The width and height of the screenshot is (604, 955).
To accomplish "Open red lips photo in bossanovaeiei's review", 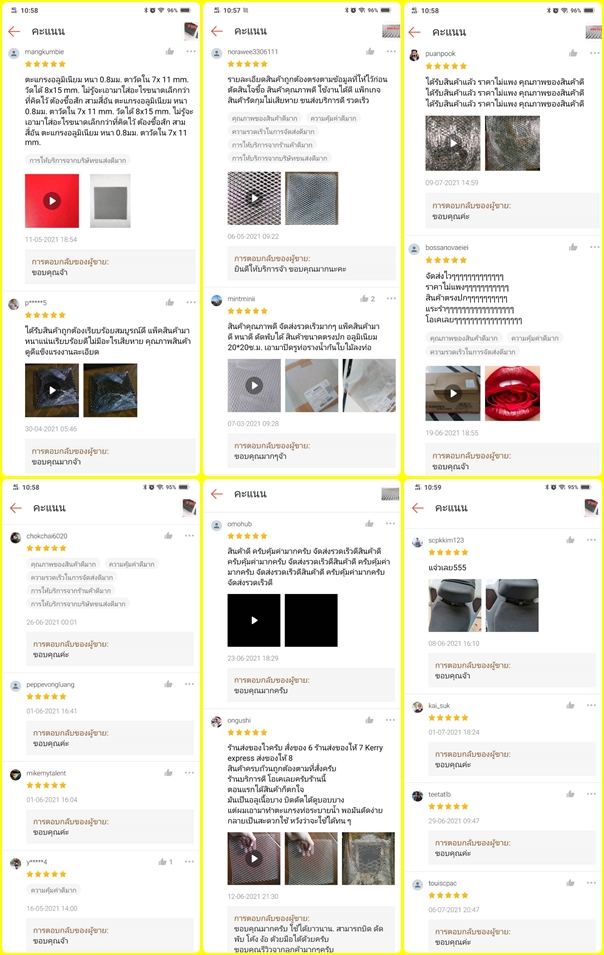I will 512,393.
